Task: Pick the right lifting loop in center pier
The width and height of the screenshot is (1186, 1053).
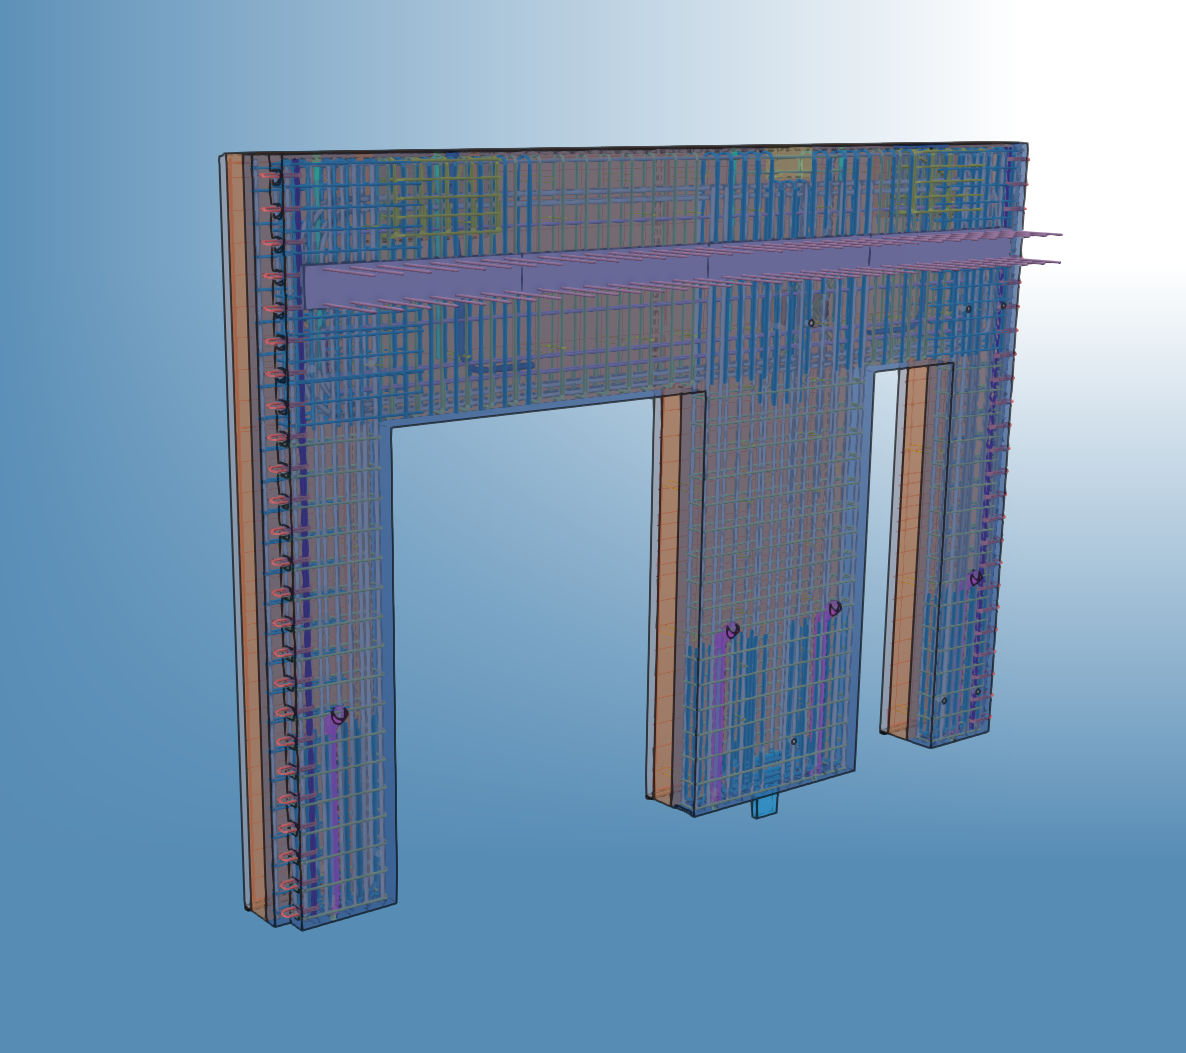Action: (834, 608)
